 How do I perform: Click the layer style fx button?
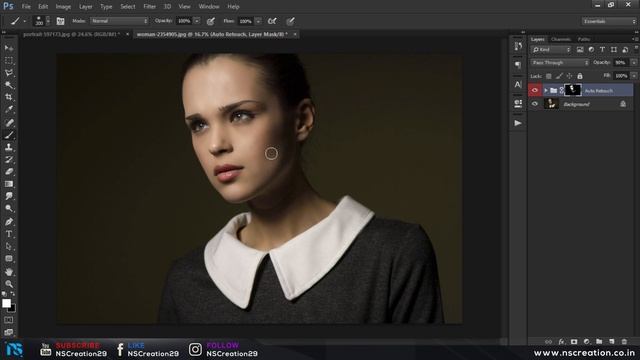[x=562, y=342]
